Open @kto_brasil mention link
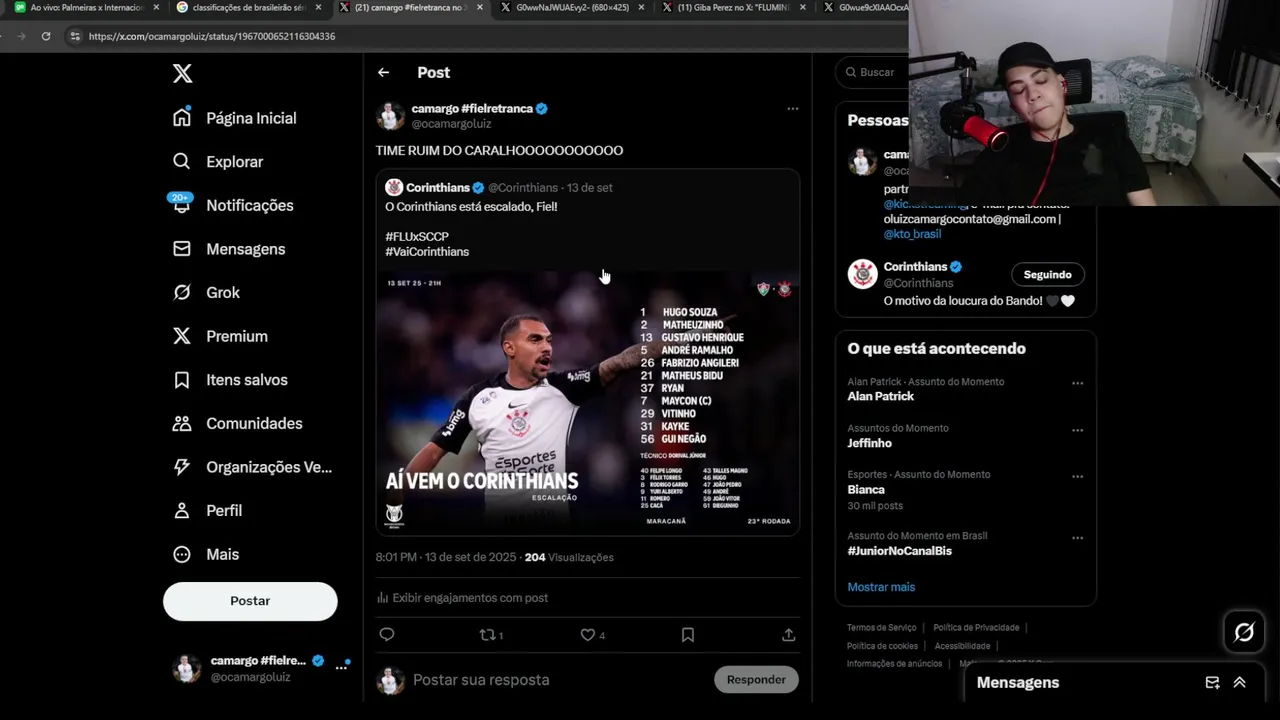Image resolution: width=1280 pixels, height=720 pixels. pyautogui.click(x=912, y=234)
